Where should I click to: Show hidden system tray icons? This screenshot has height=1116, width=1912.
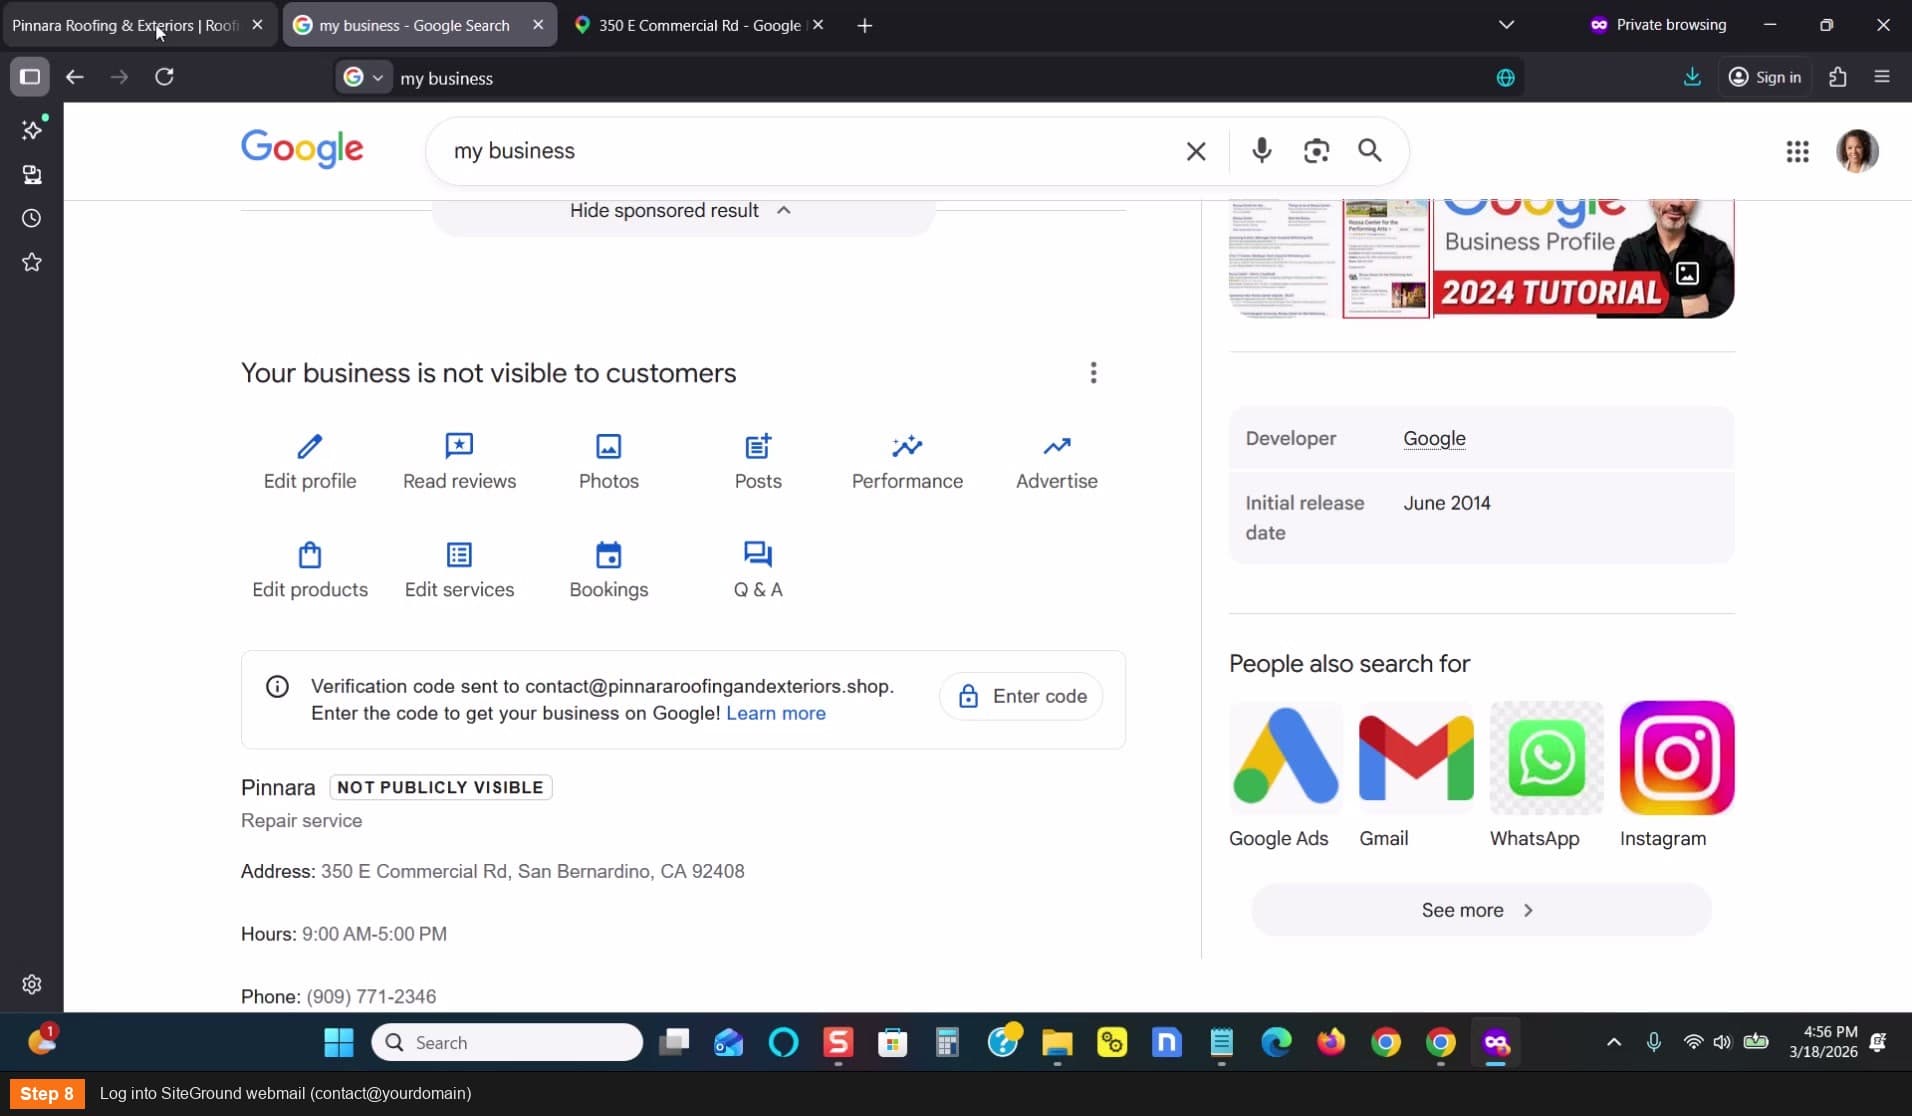pos(1613,1042)
